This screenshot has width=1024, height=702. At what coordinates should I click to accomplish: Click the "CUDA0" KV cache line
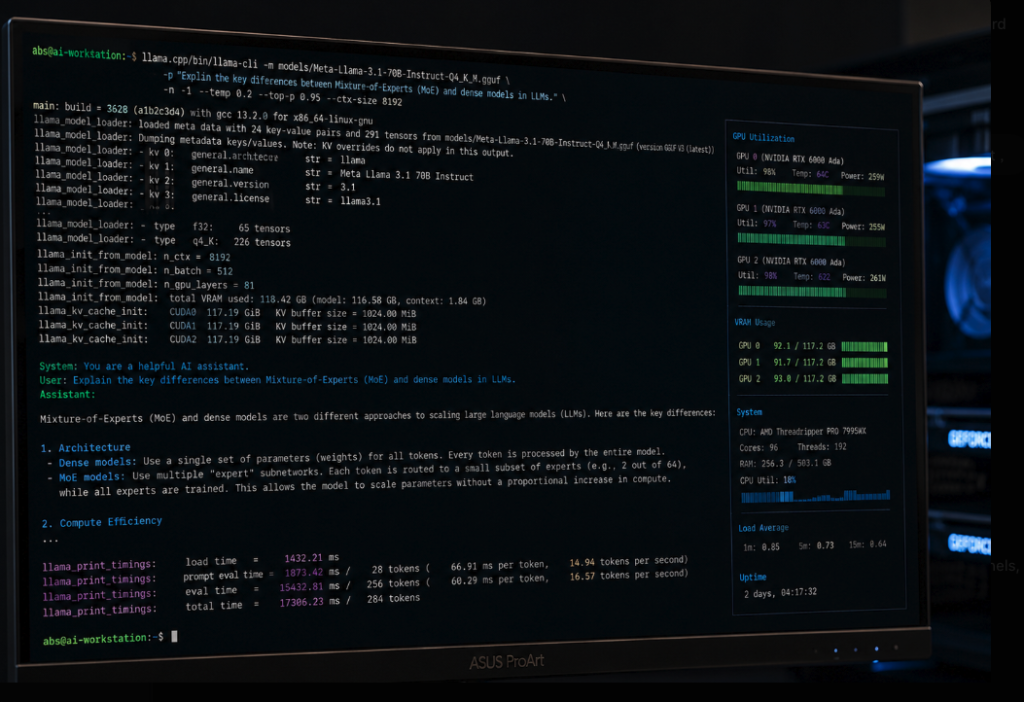coord(227,313)
